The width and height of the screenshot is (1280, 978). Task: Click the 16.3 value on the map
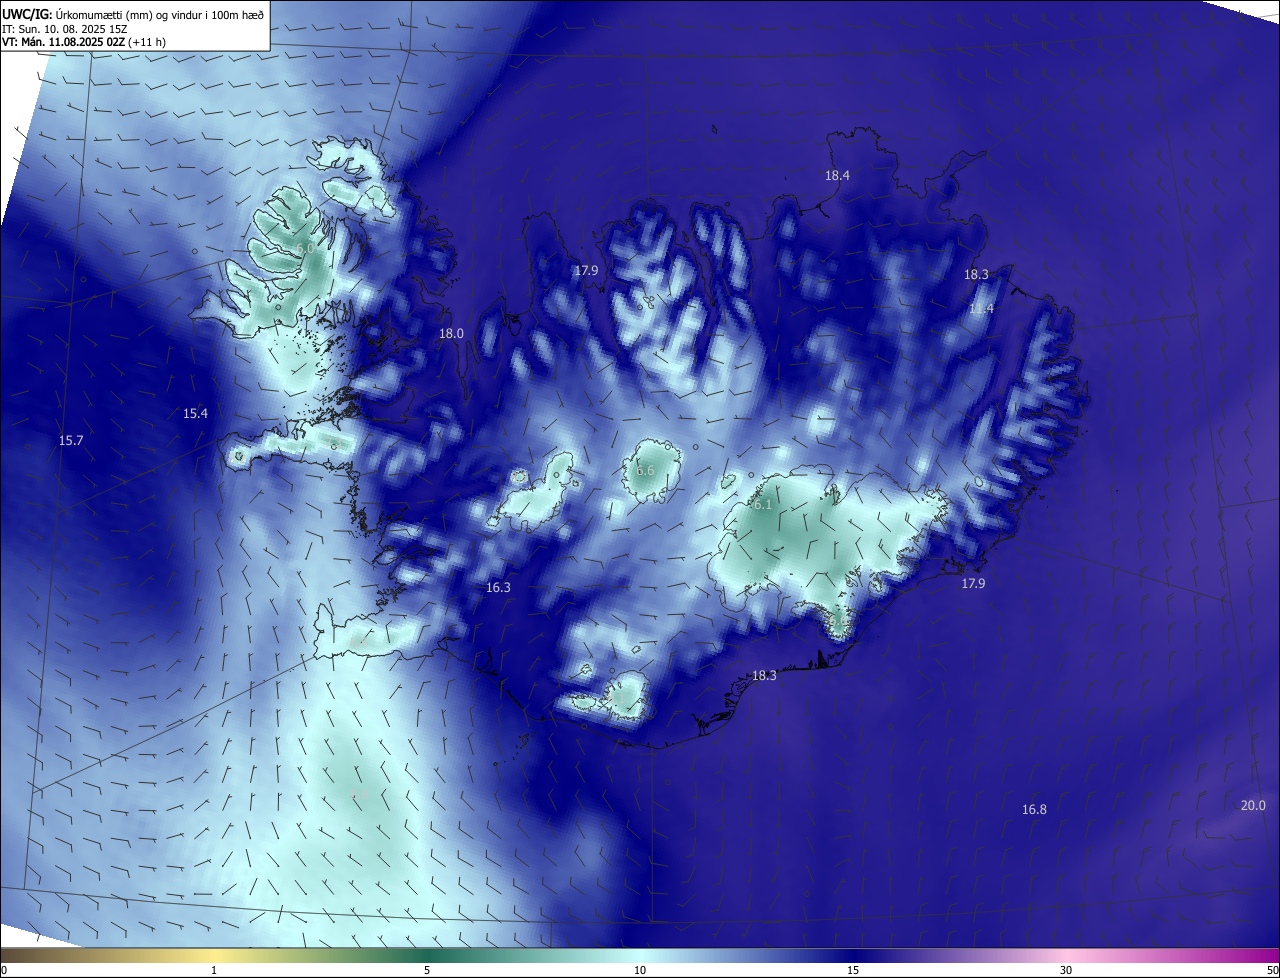coord(498,587)
